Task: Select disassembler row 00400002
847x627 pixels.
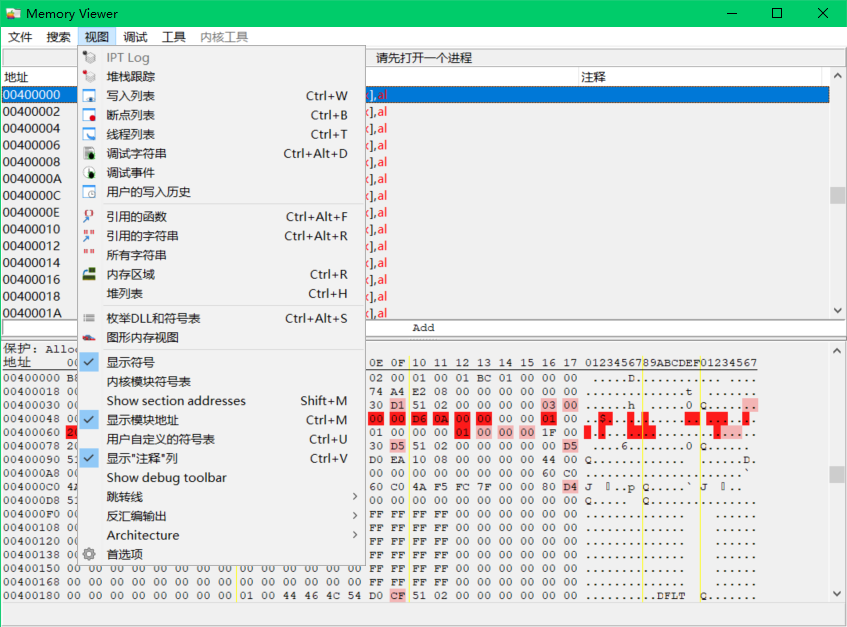Action: coord(415,111)
